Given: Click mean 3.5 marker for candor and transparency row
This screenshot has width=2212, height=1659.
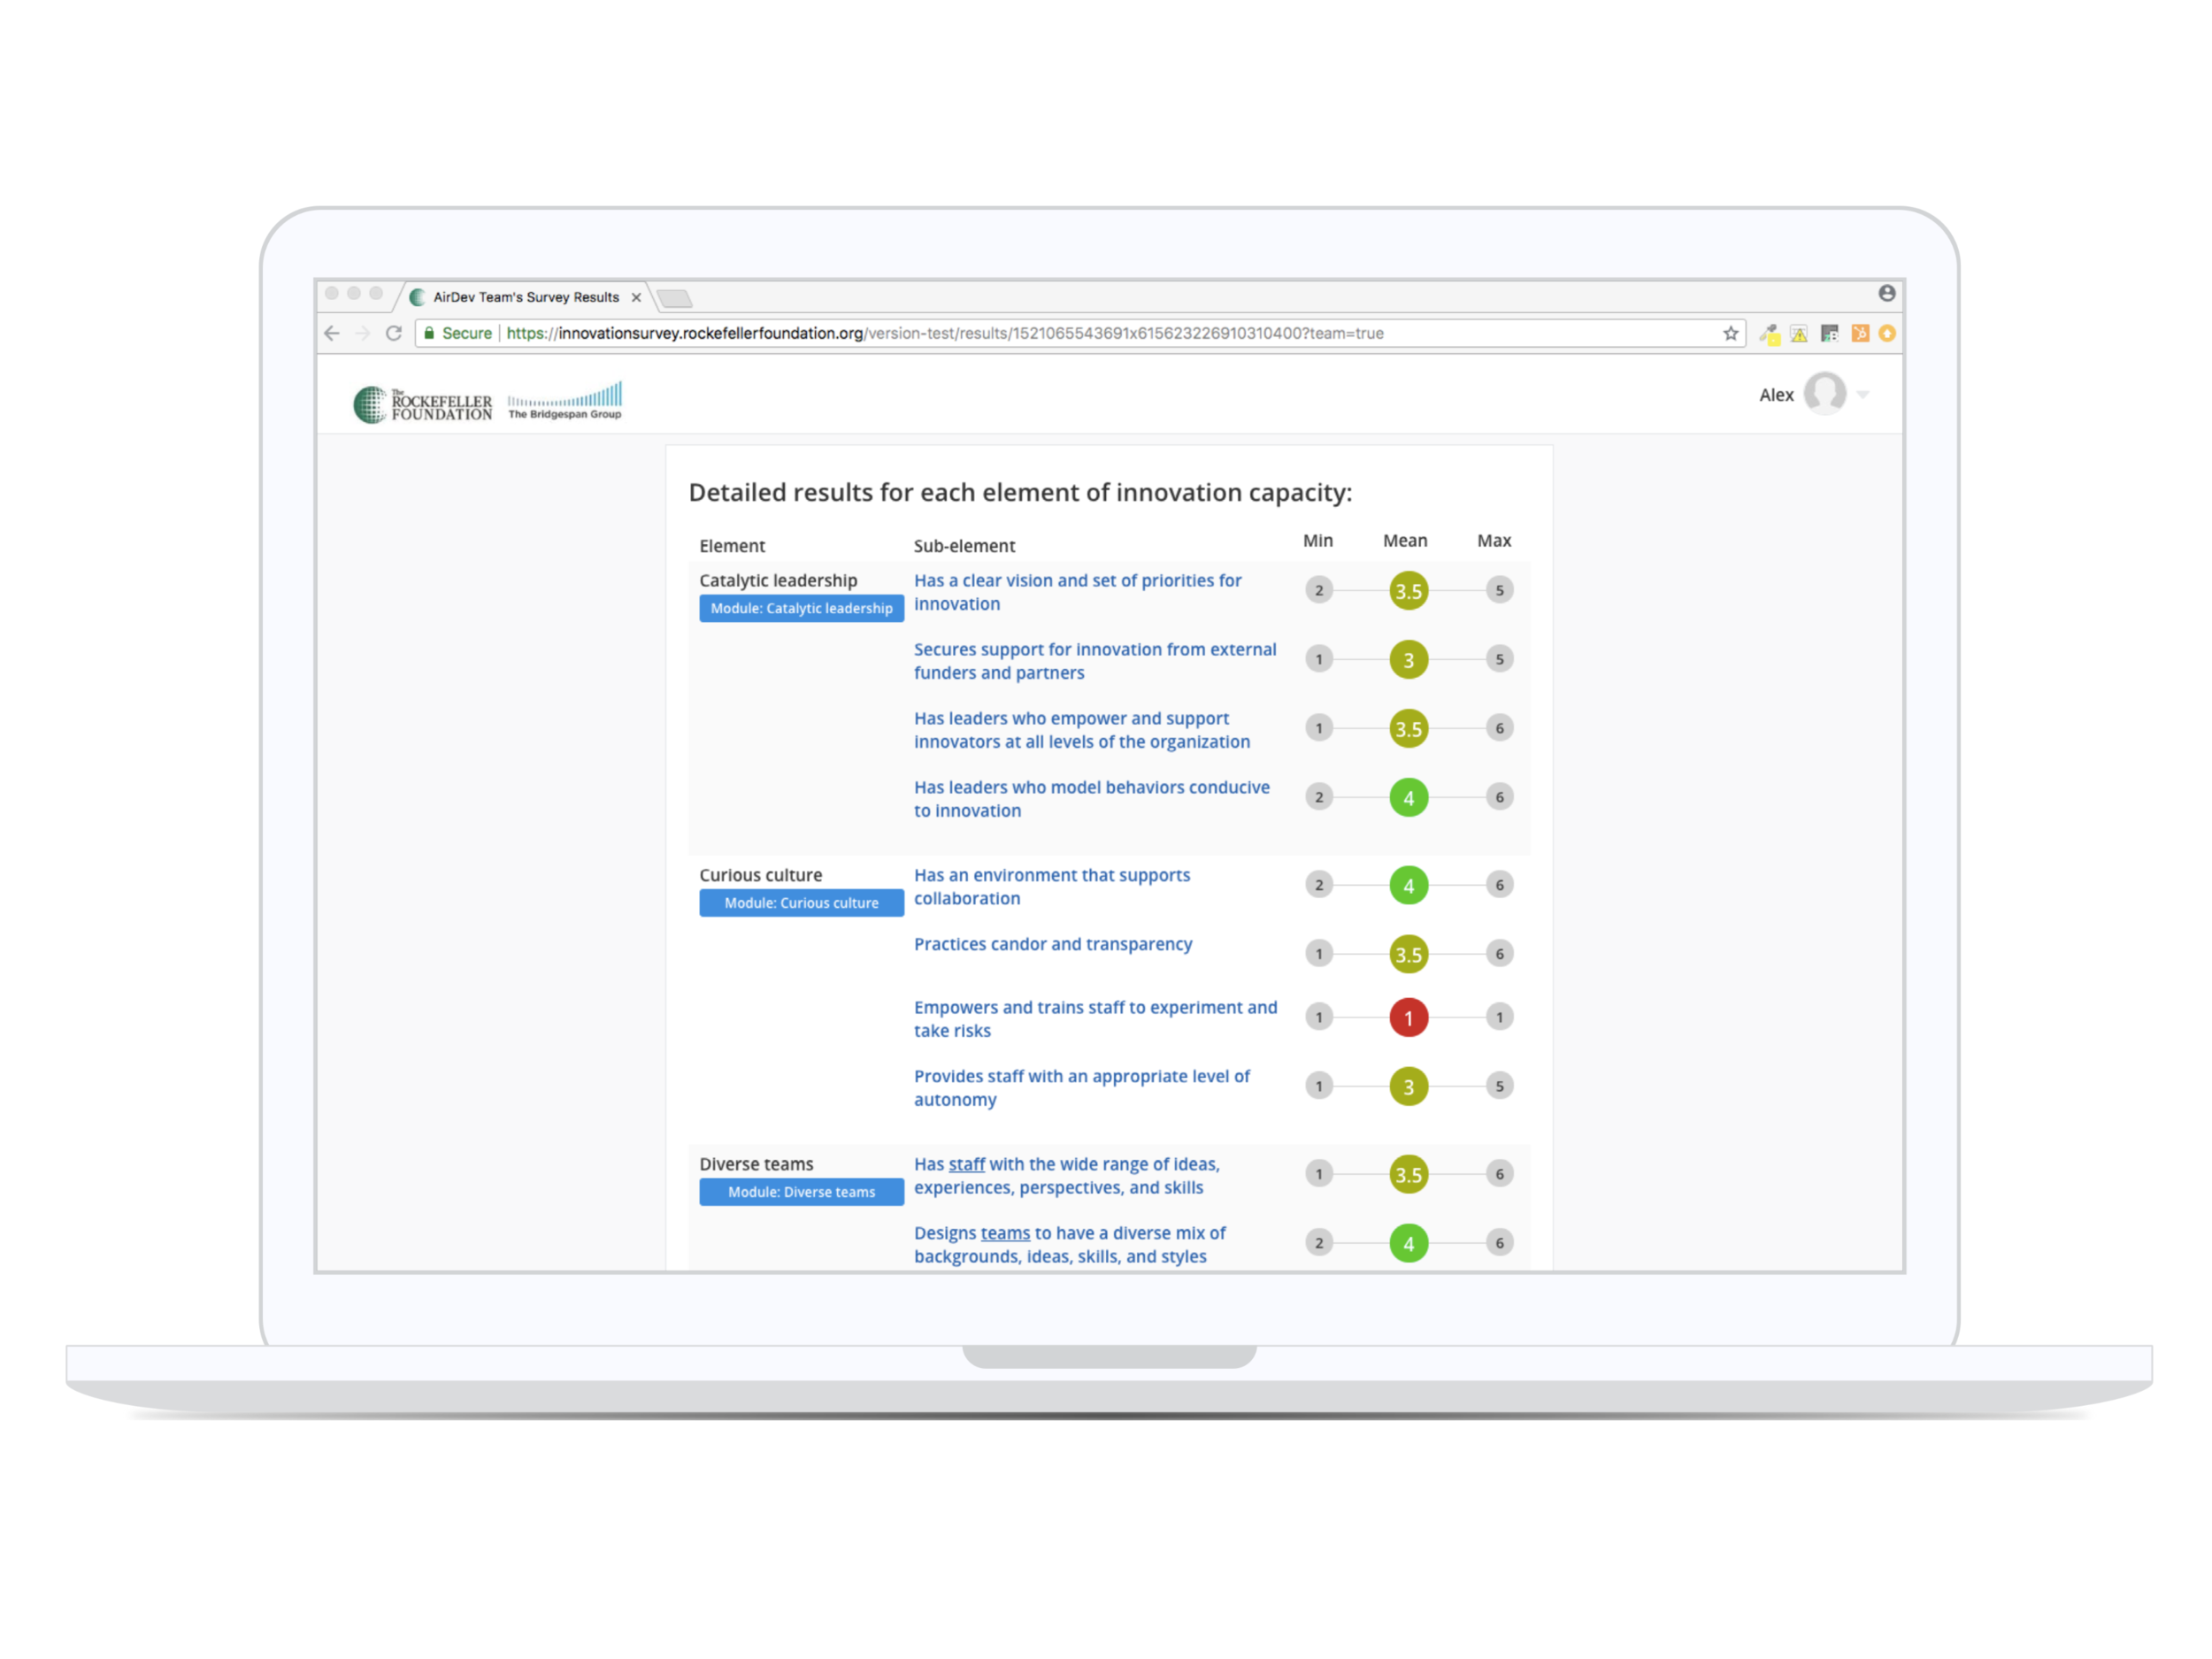Looking at the screenshot, I should (1408, 955).
